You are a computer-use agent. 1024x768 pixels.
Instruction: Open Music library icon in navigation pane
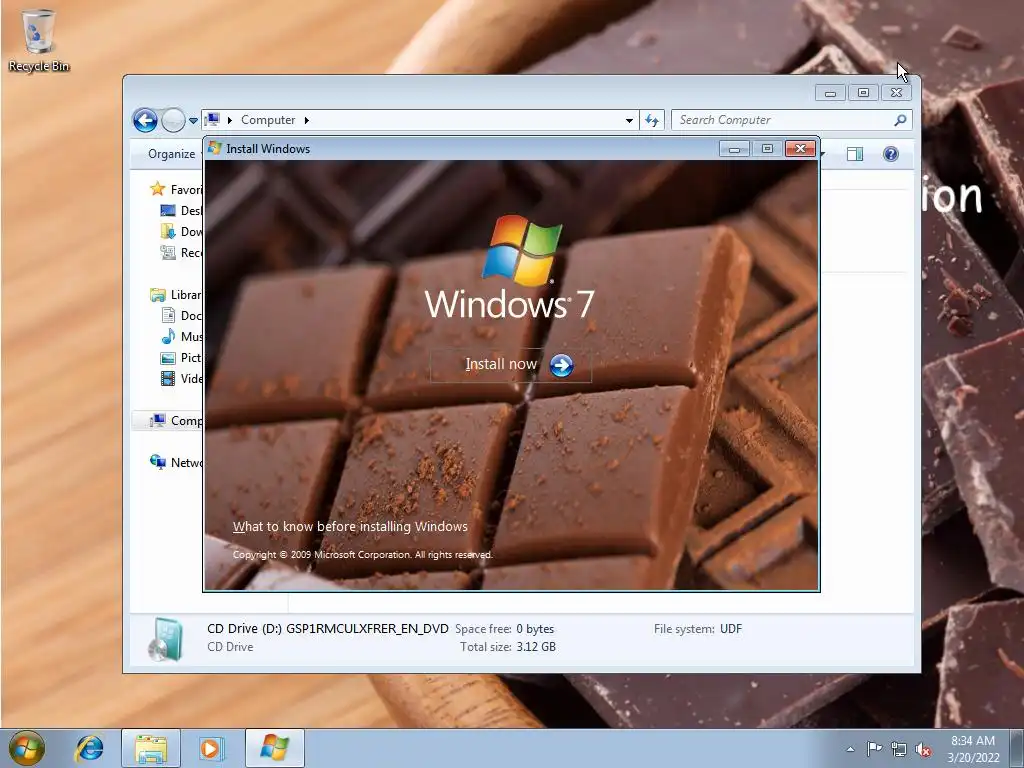click(168, 336)
